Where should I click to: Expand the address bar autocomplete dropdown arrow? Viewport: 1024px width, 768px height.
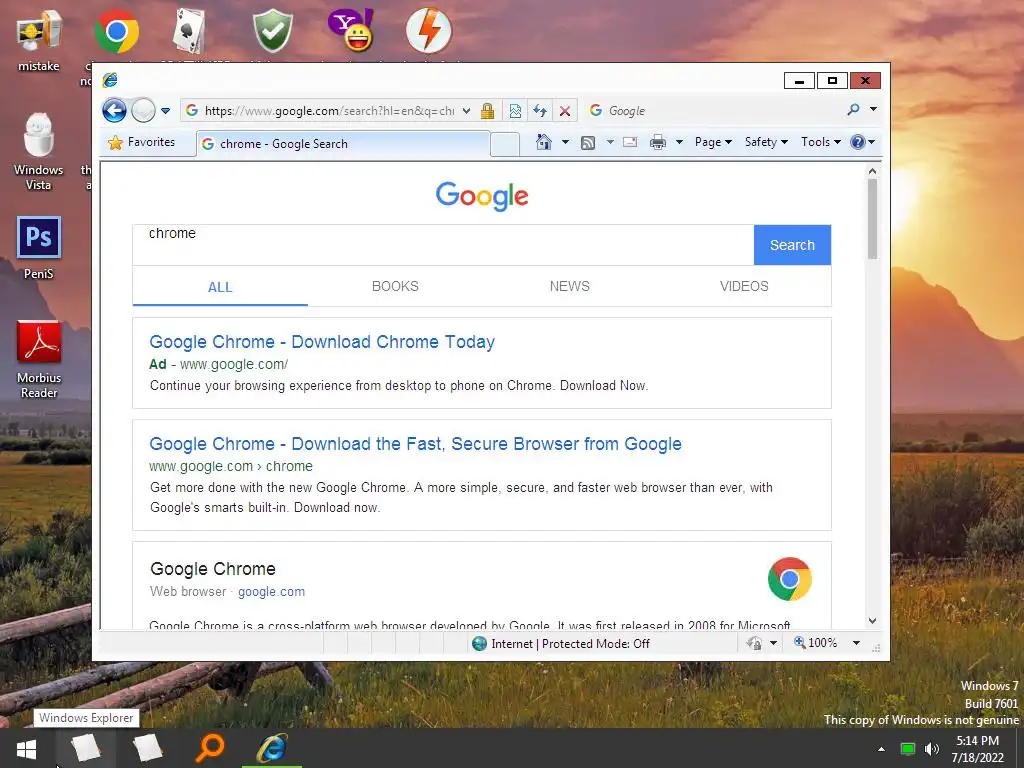tap(466, 111)
